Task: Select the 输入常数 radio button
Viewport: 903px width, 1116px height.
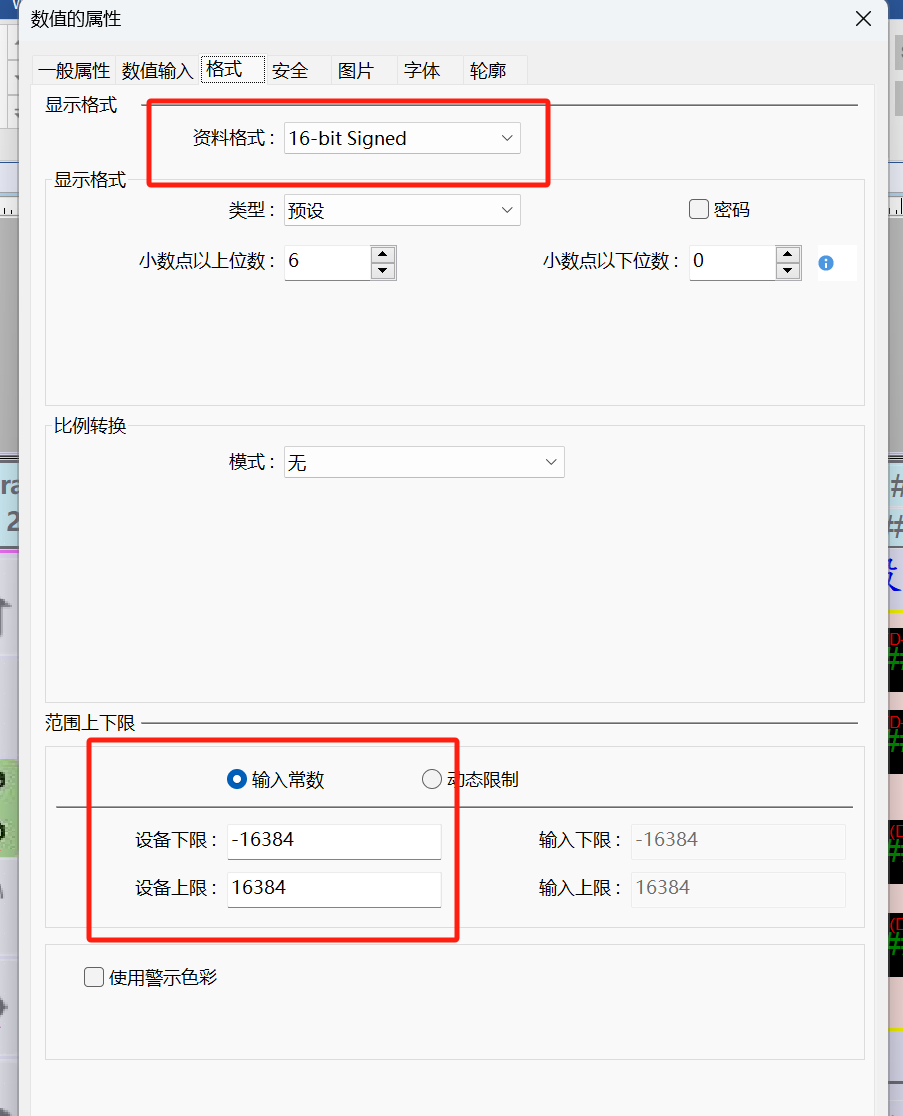Action: point(237,779)
